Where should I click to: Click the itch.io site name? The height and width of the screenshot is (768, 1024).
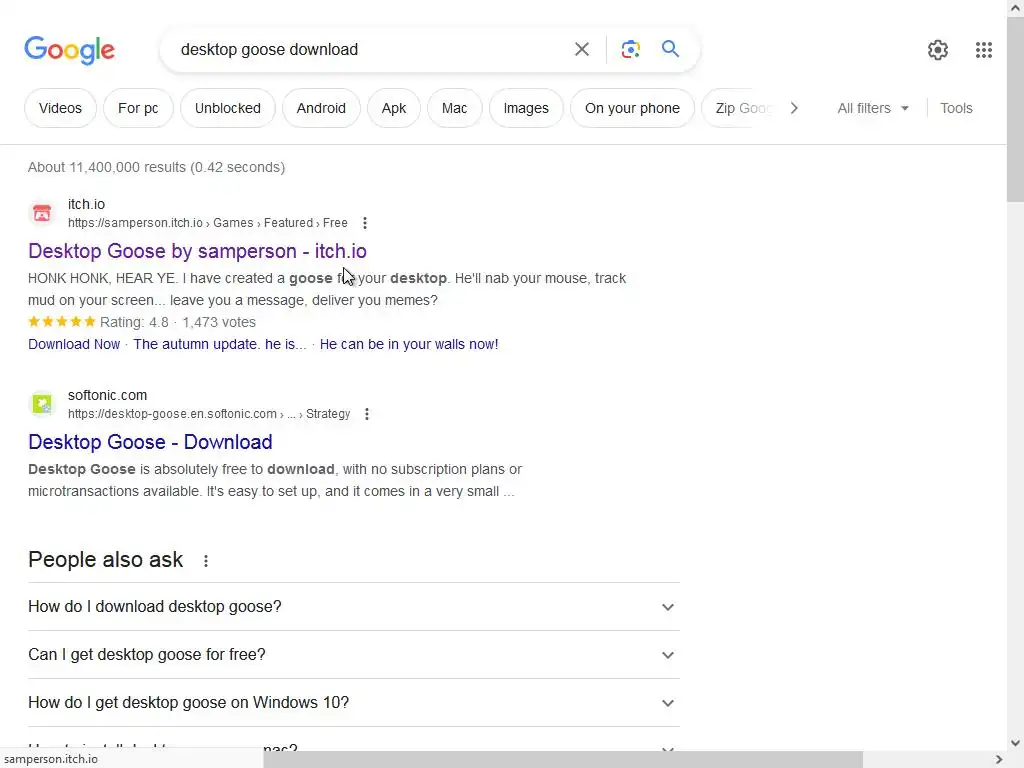(x=86, y=204)
